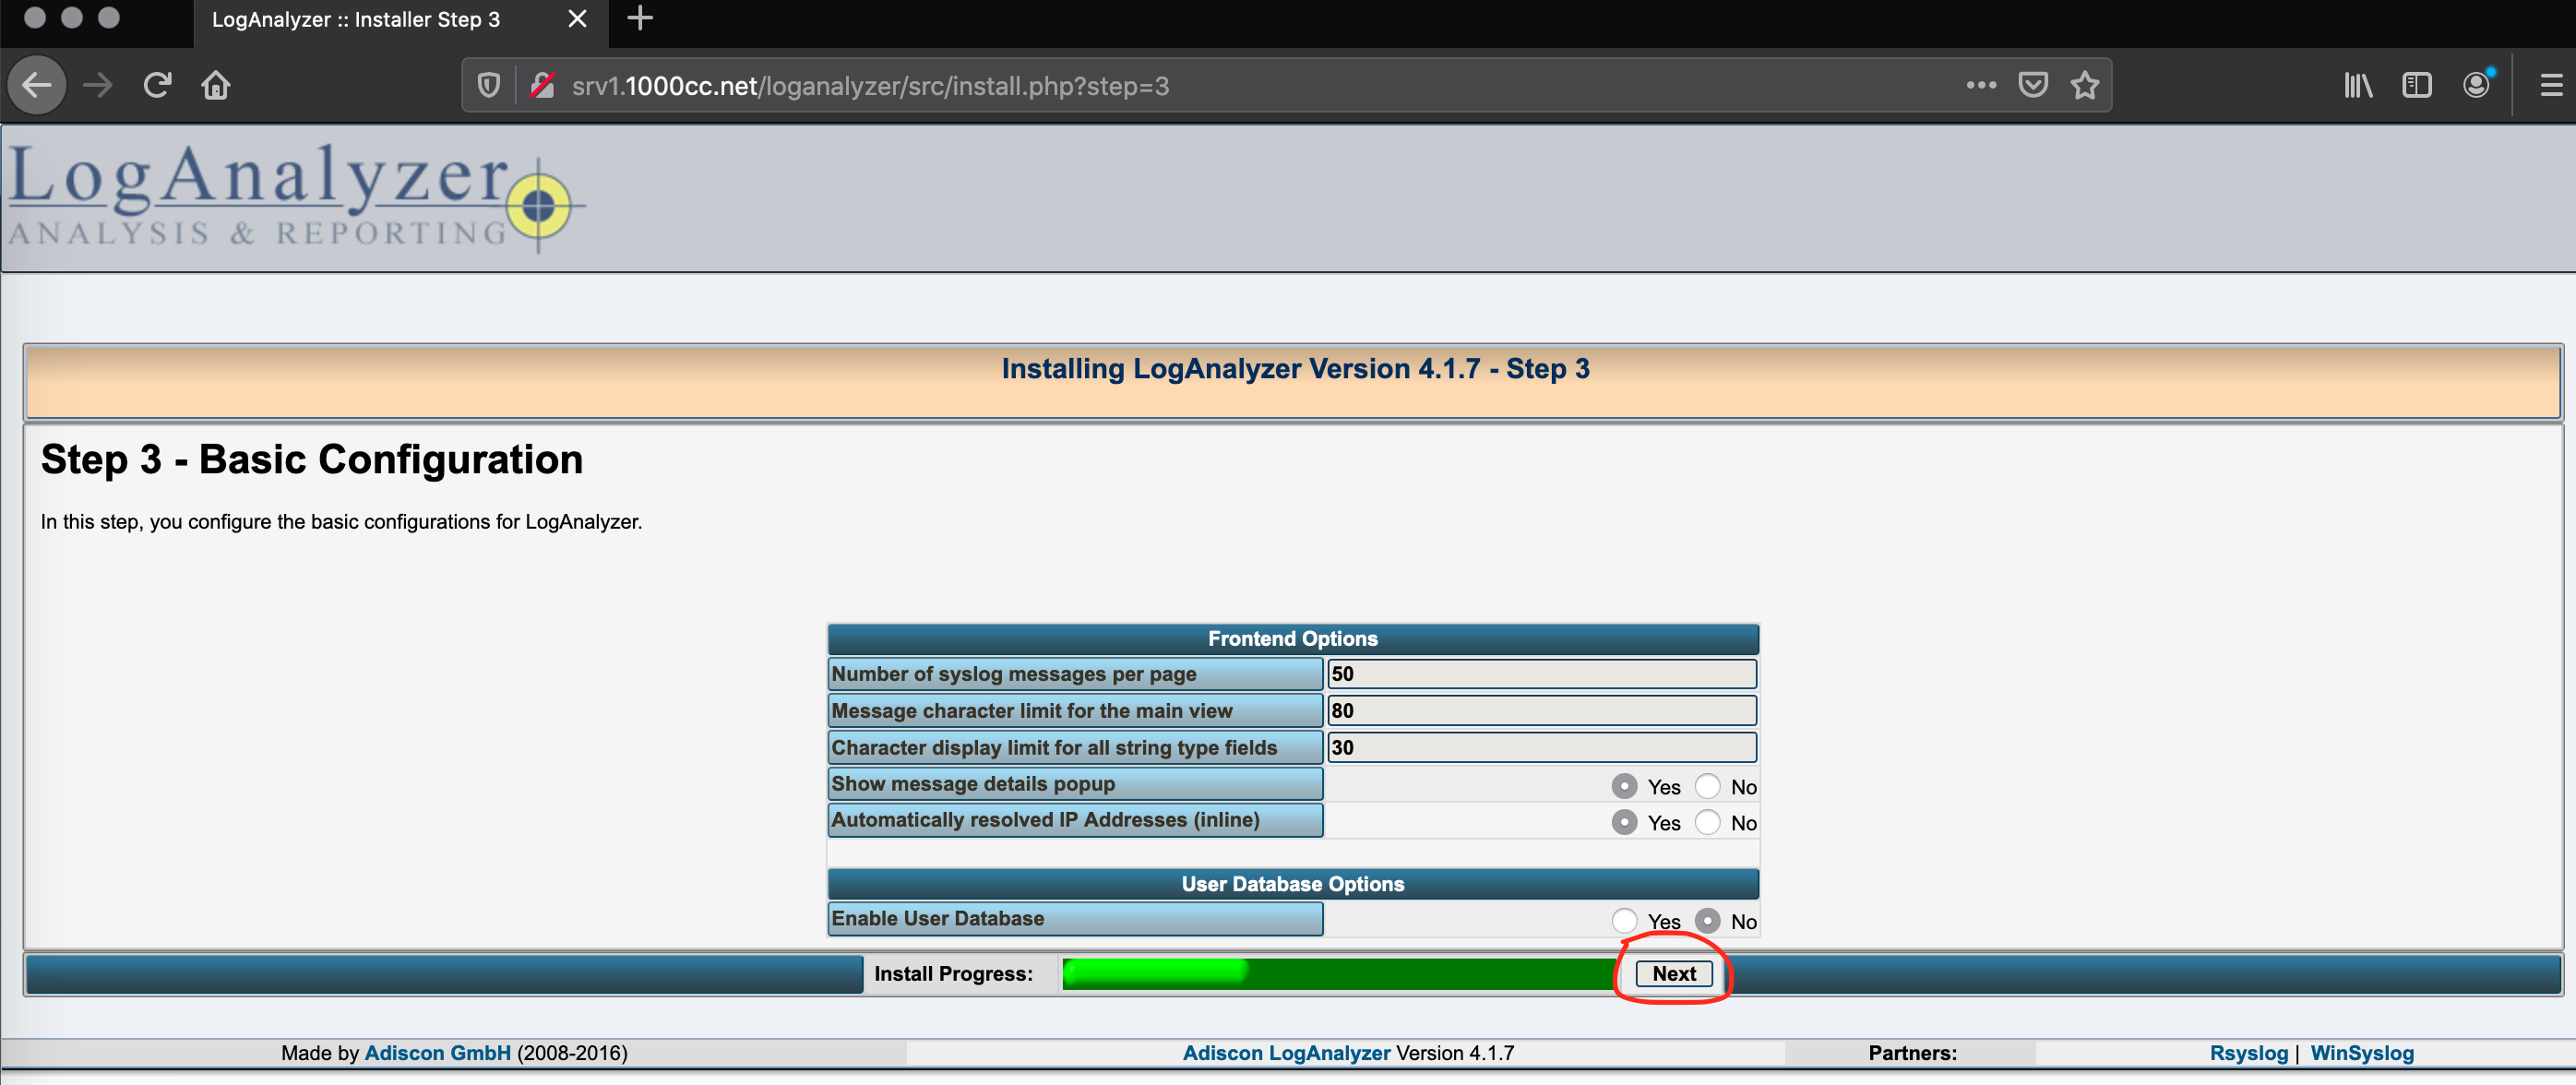The height and width of the screenshot is (1085, 2576).
Task: Select No for resolved IP Addresses
Action: pos(1707,822)
